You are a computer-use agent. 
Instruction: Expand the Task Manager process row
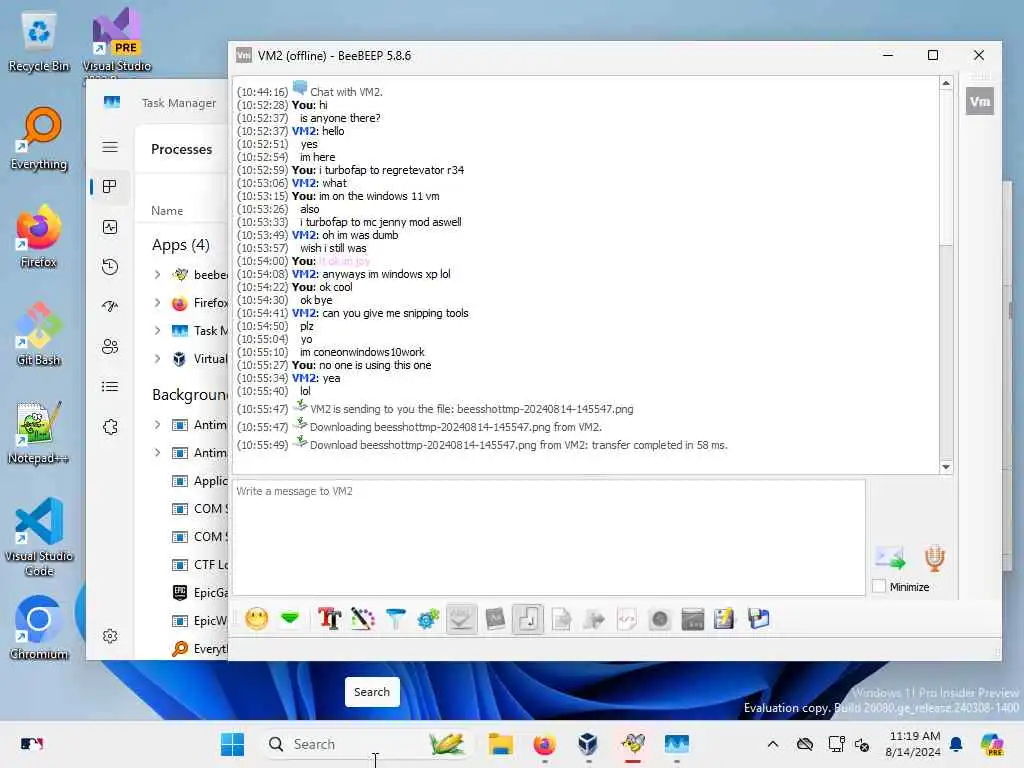pyautogui.click(x=157, y=330)
